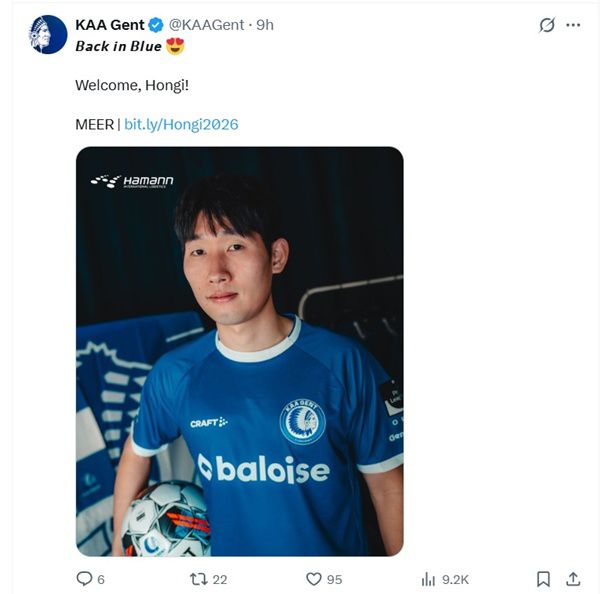This screenshot has width=600, height=594.
Task: Like the post with the heart icon
Action: [313, 579]
